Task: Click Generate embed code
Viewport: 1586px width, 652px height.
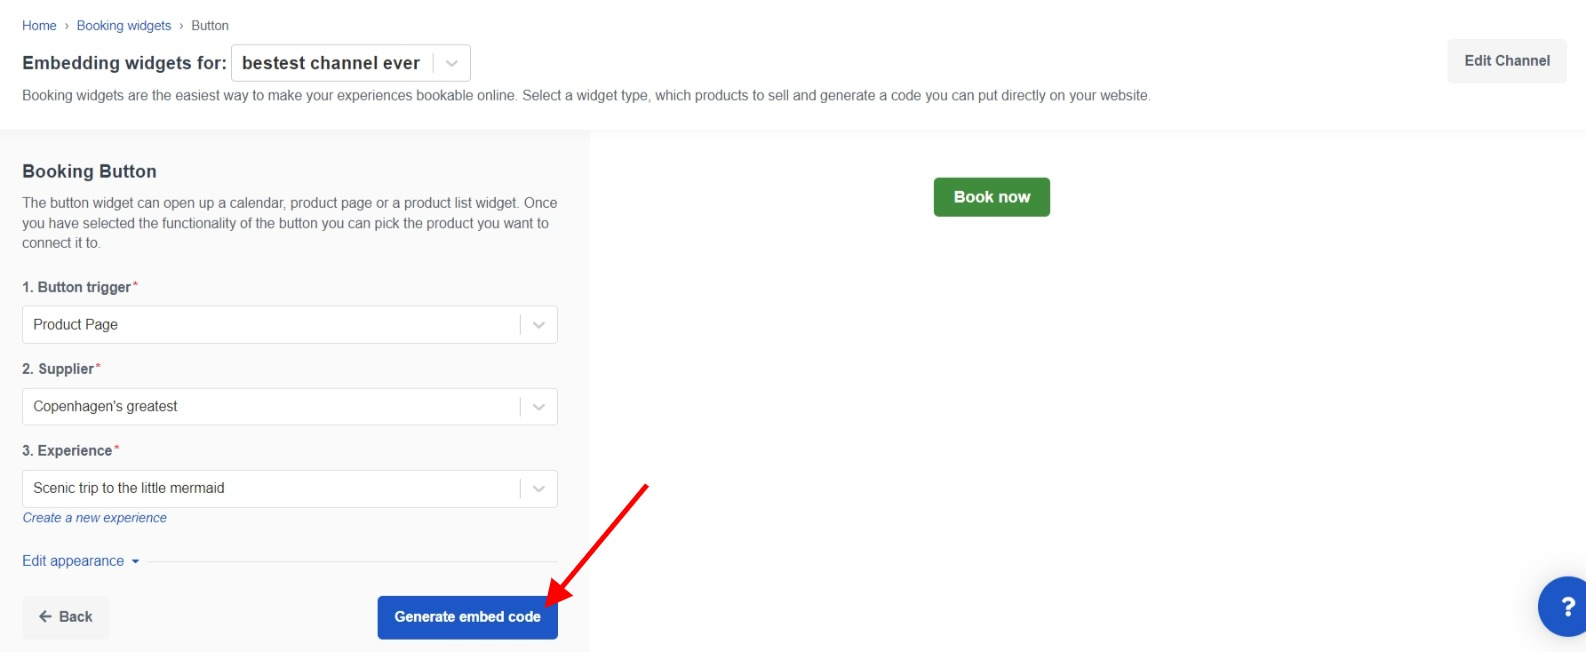Action: [x=467, y=616]
